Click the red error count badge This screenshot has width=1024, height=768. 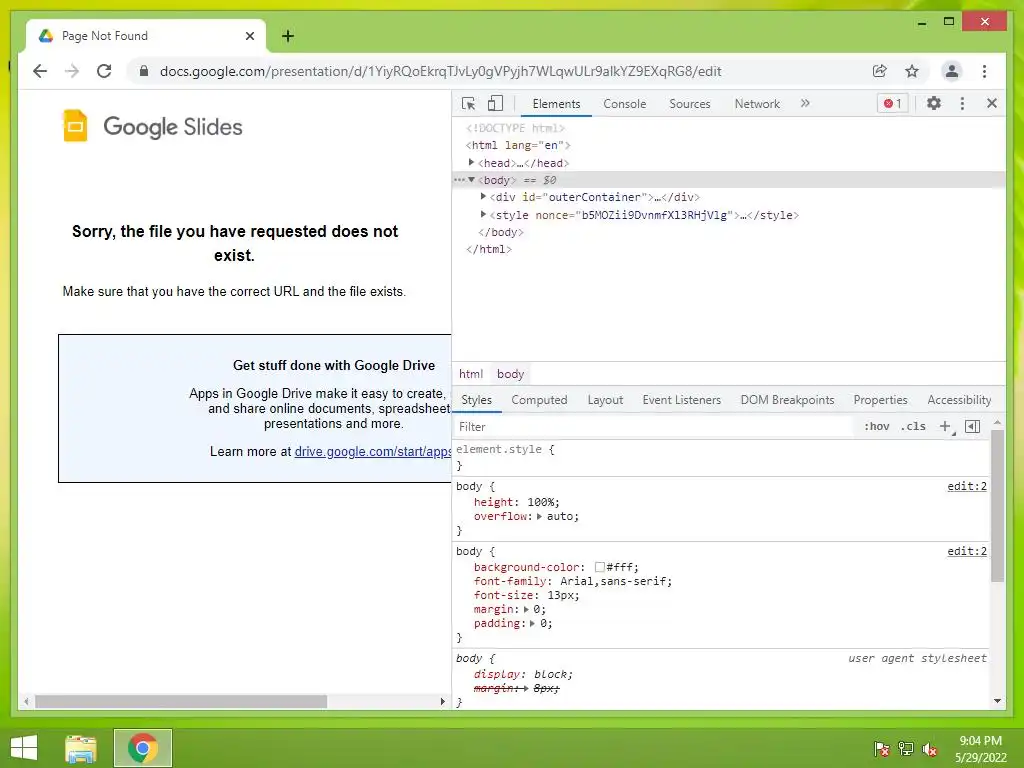[x=893, y=103]
